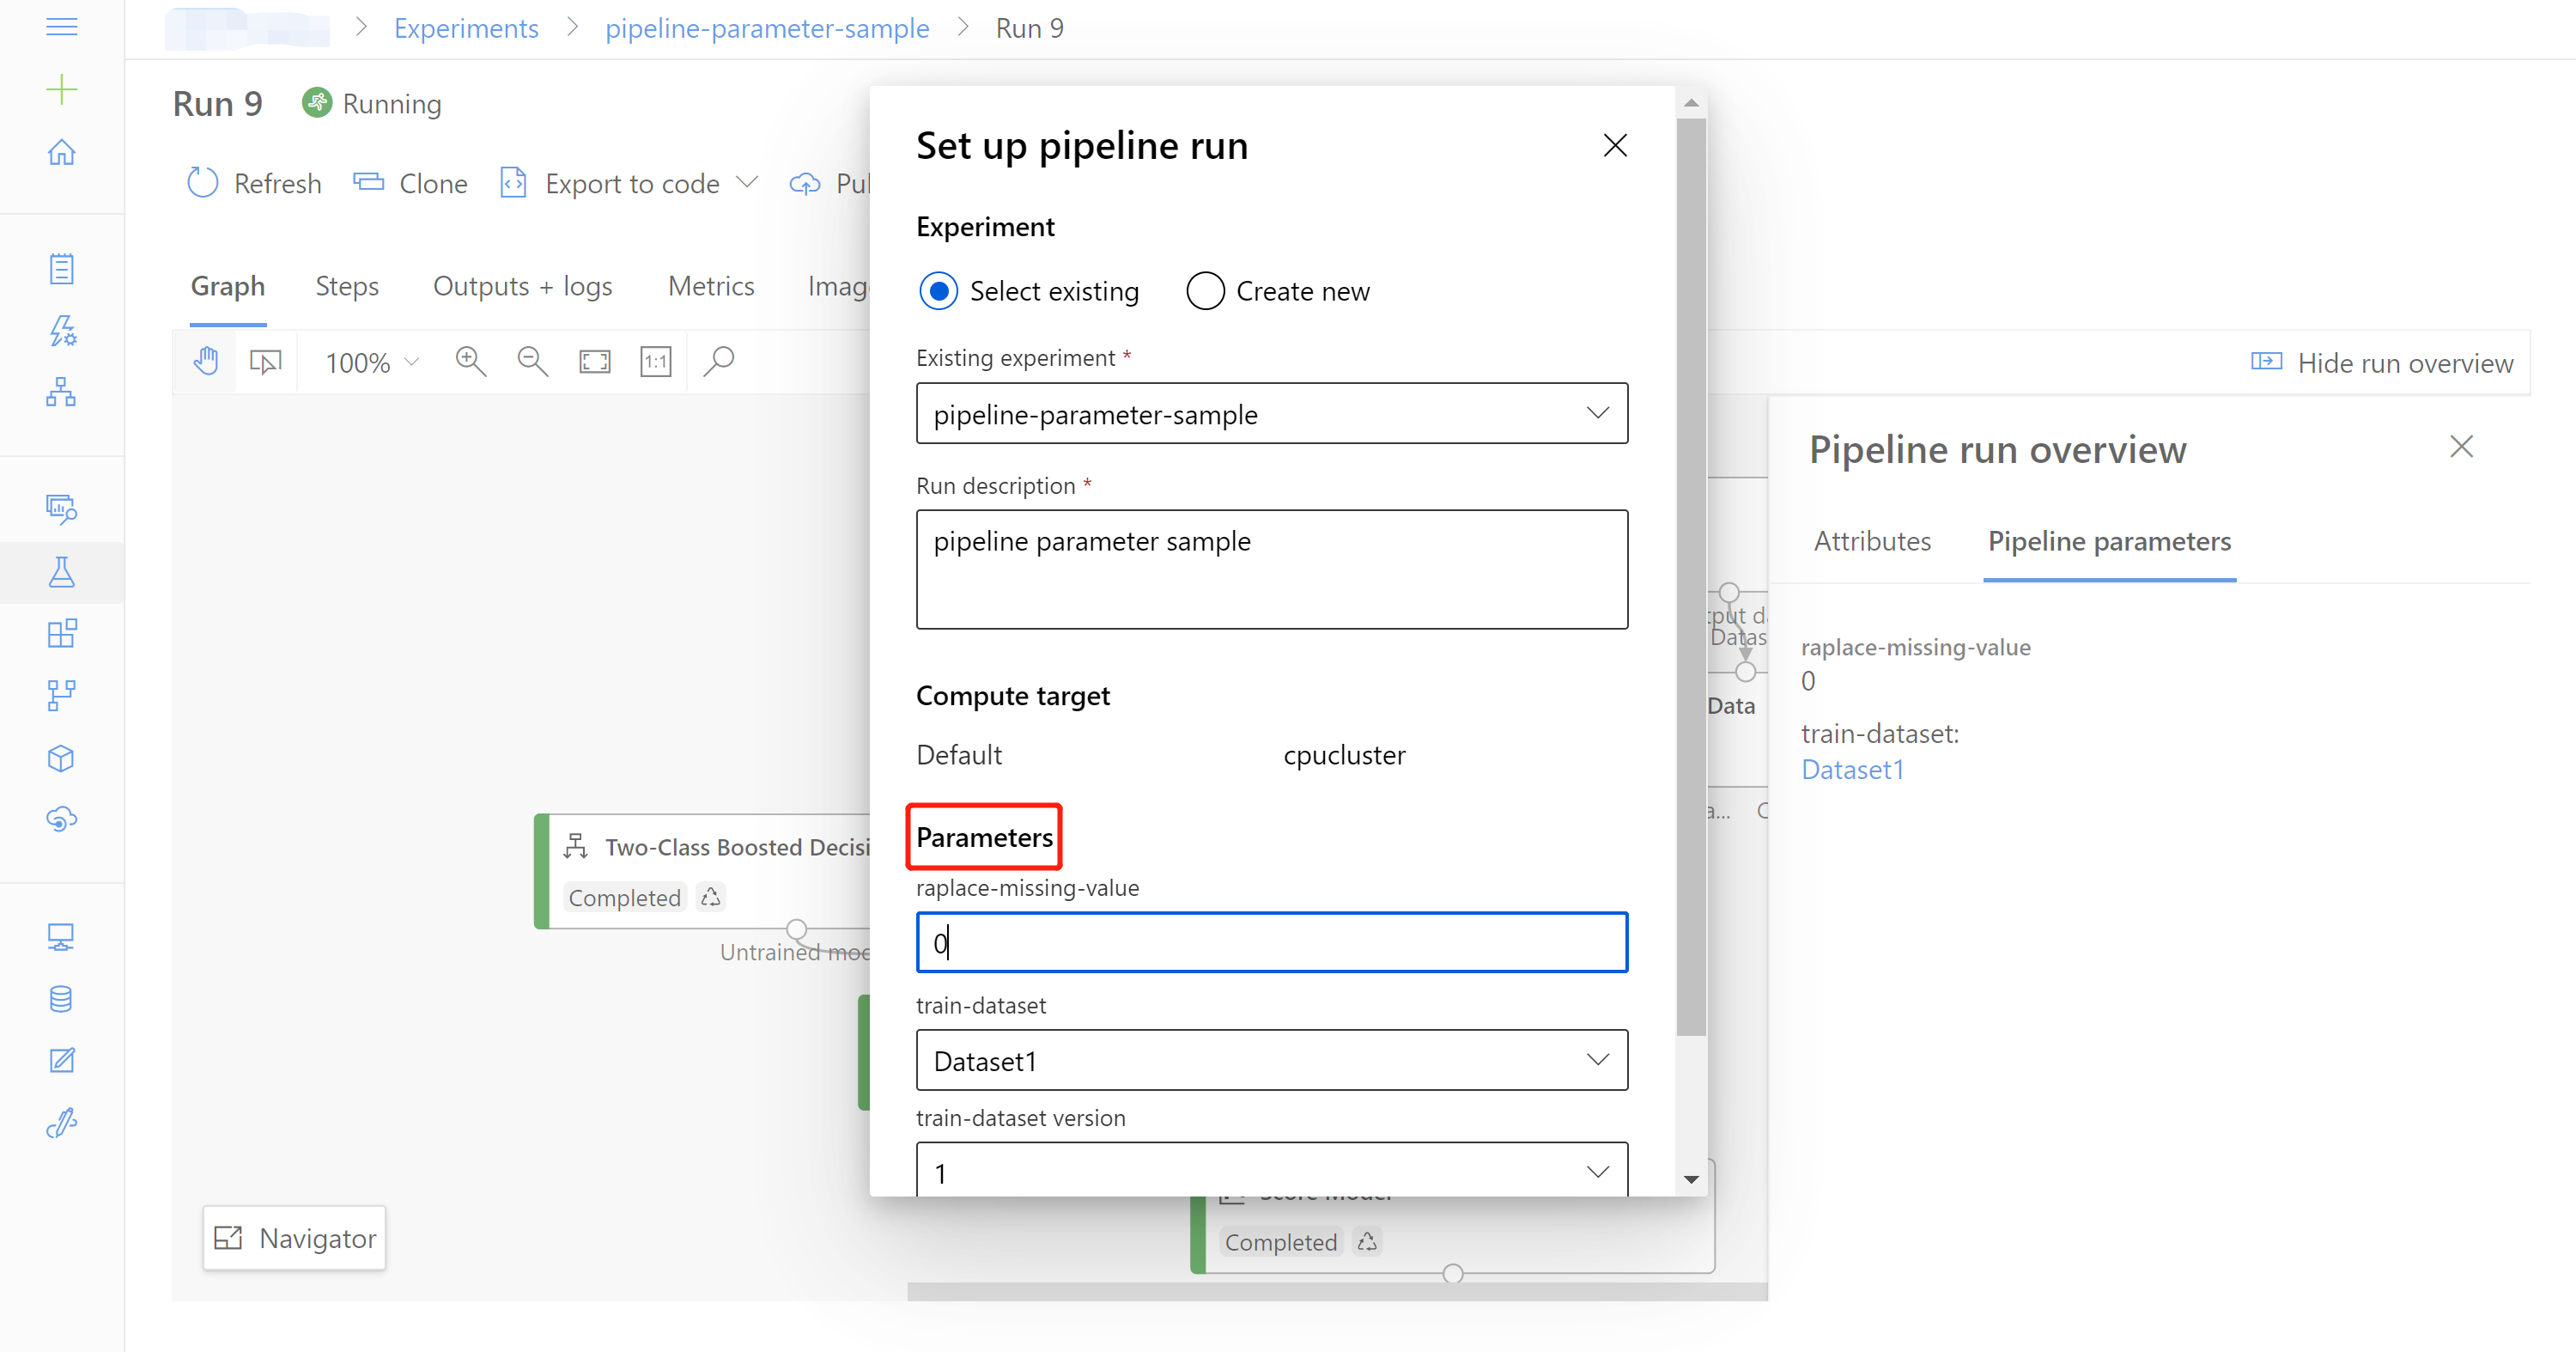This screenshot has width=2576, height=1352.
Task: Click the raplace-missing-value input field
Action: point(1271,943)
